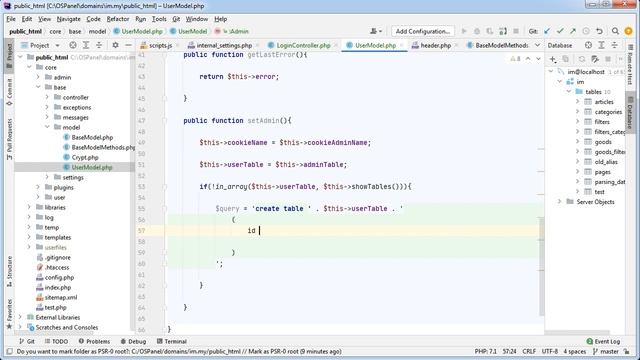
Task: Click the Run play button icon
Action: 464,31
